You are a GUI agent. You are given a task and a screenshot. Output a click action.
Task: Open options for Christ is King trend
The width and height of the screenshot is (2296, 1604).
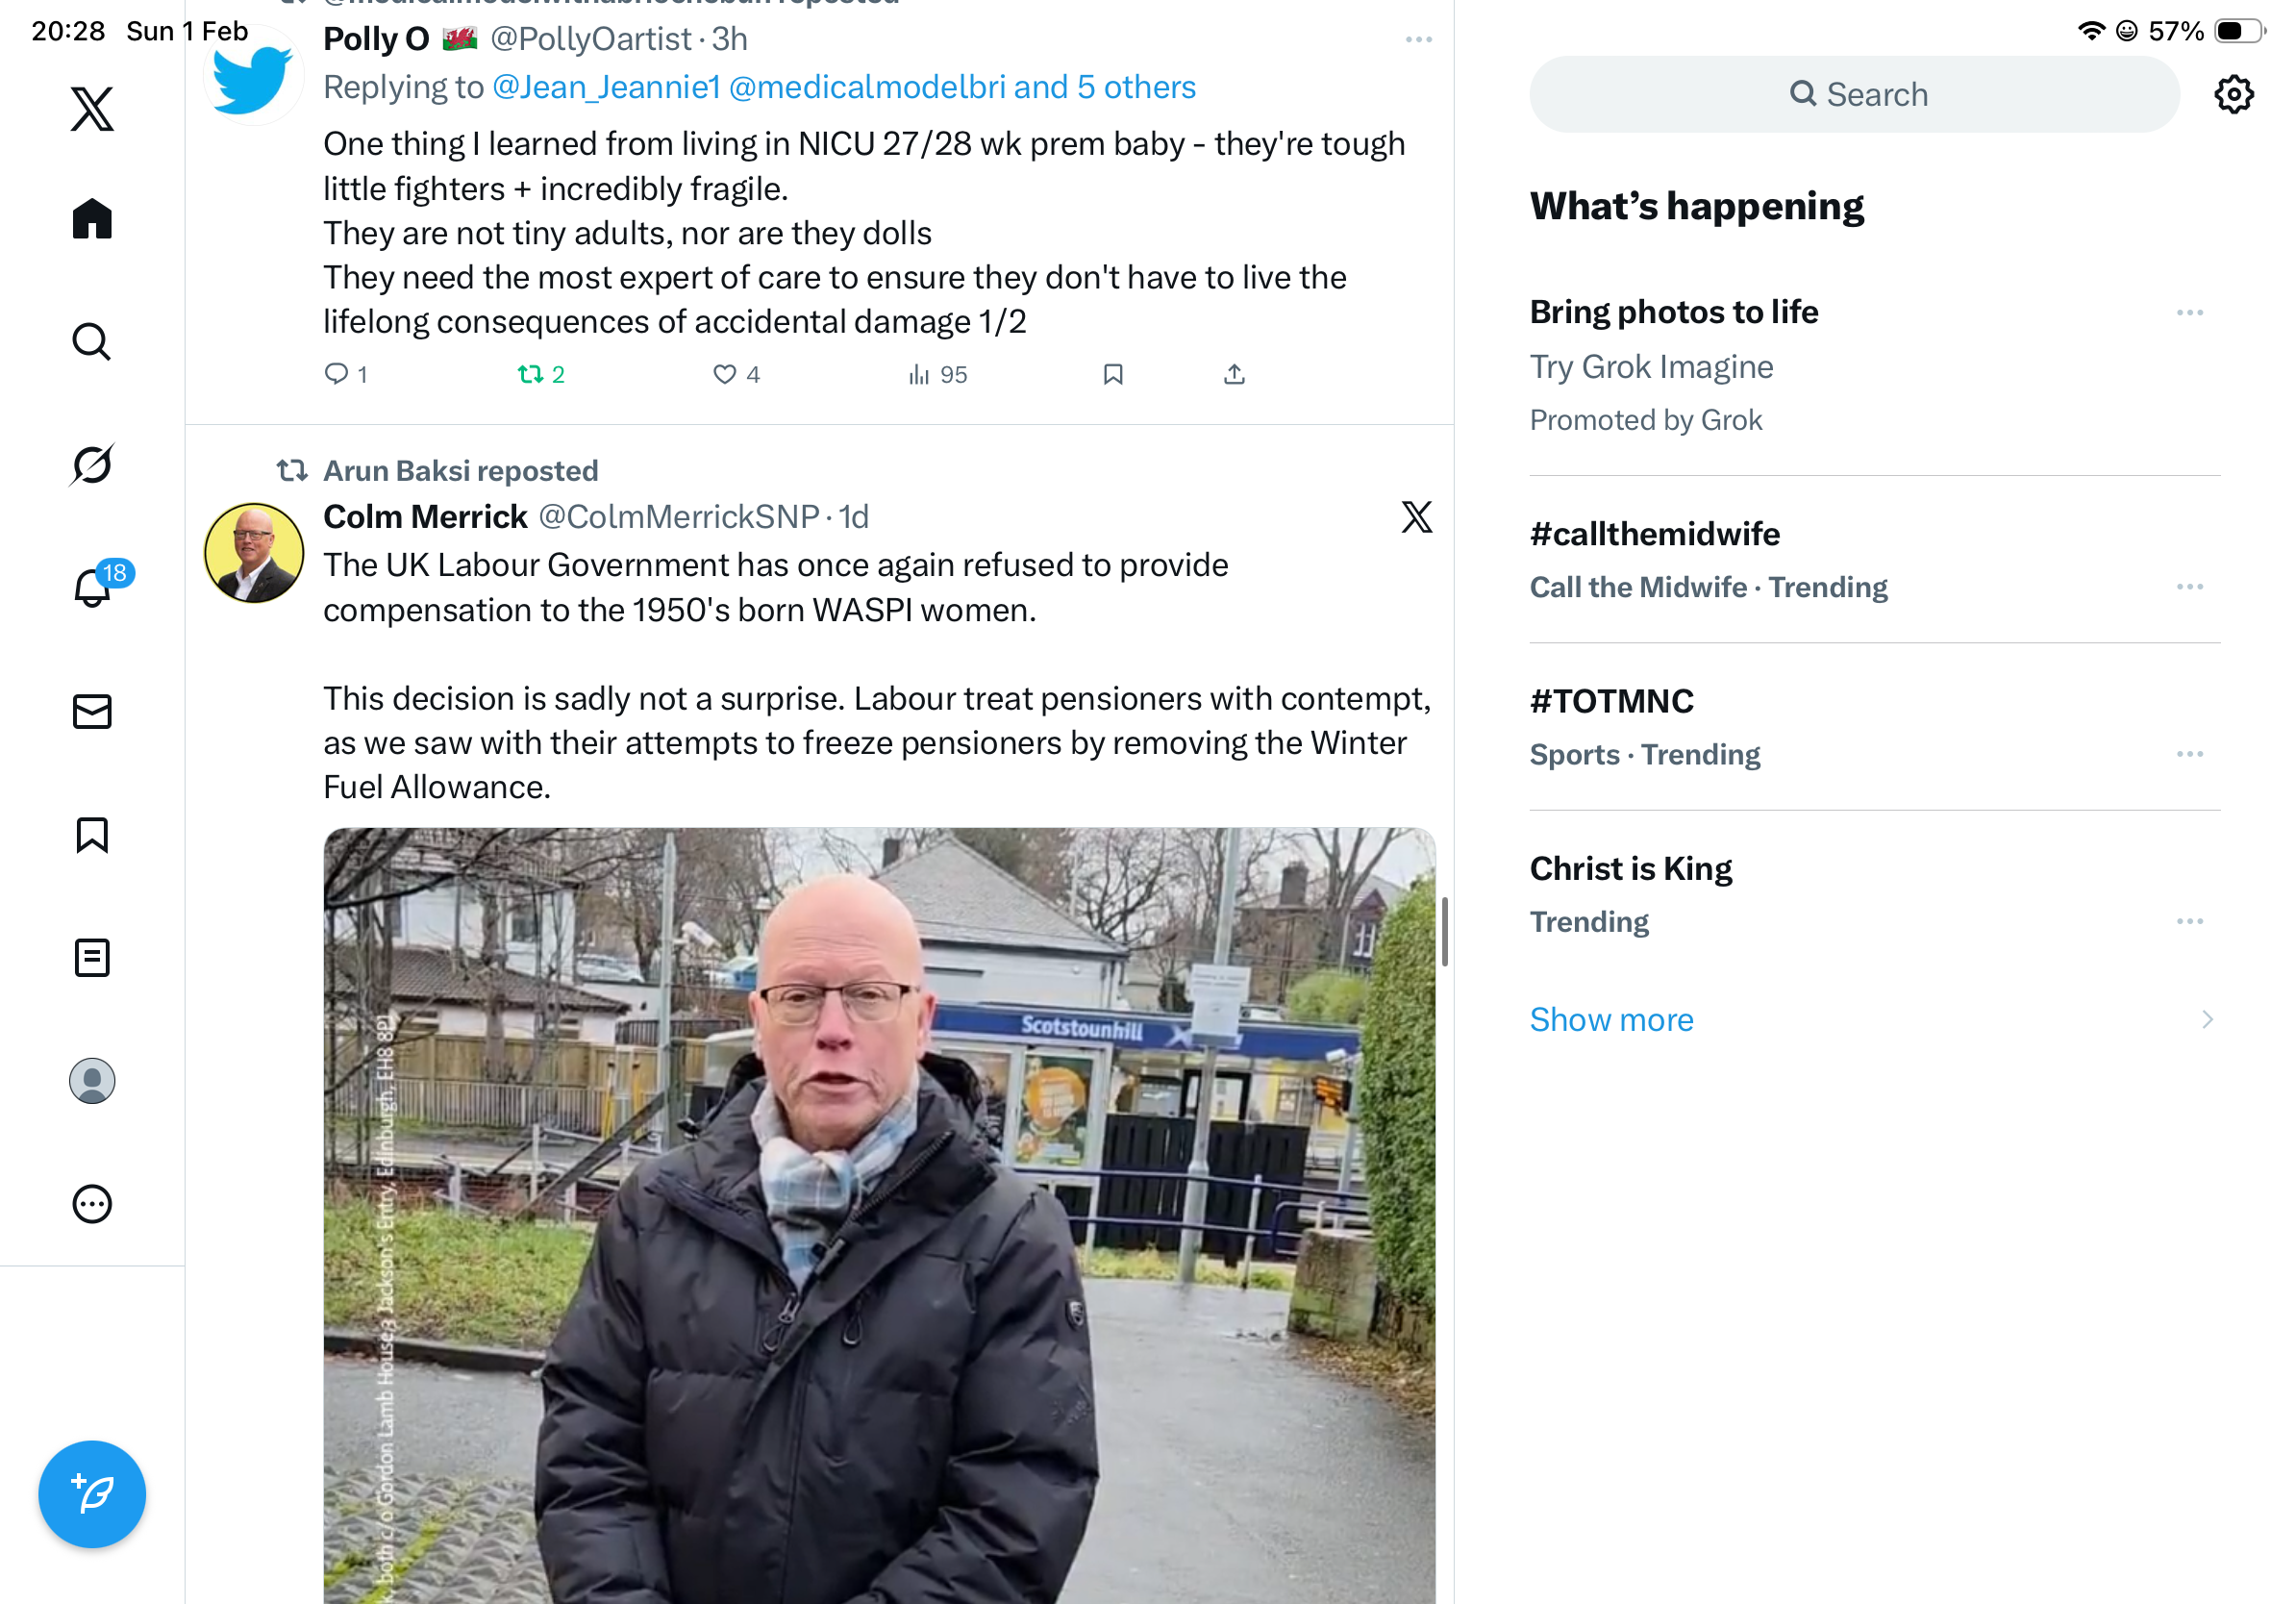[2189, 922]
